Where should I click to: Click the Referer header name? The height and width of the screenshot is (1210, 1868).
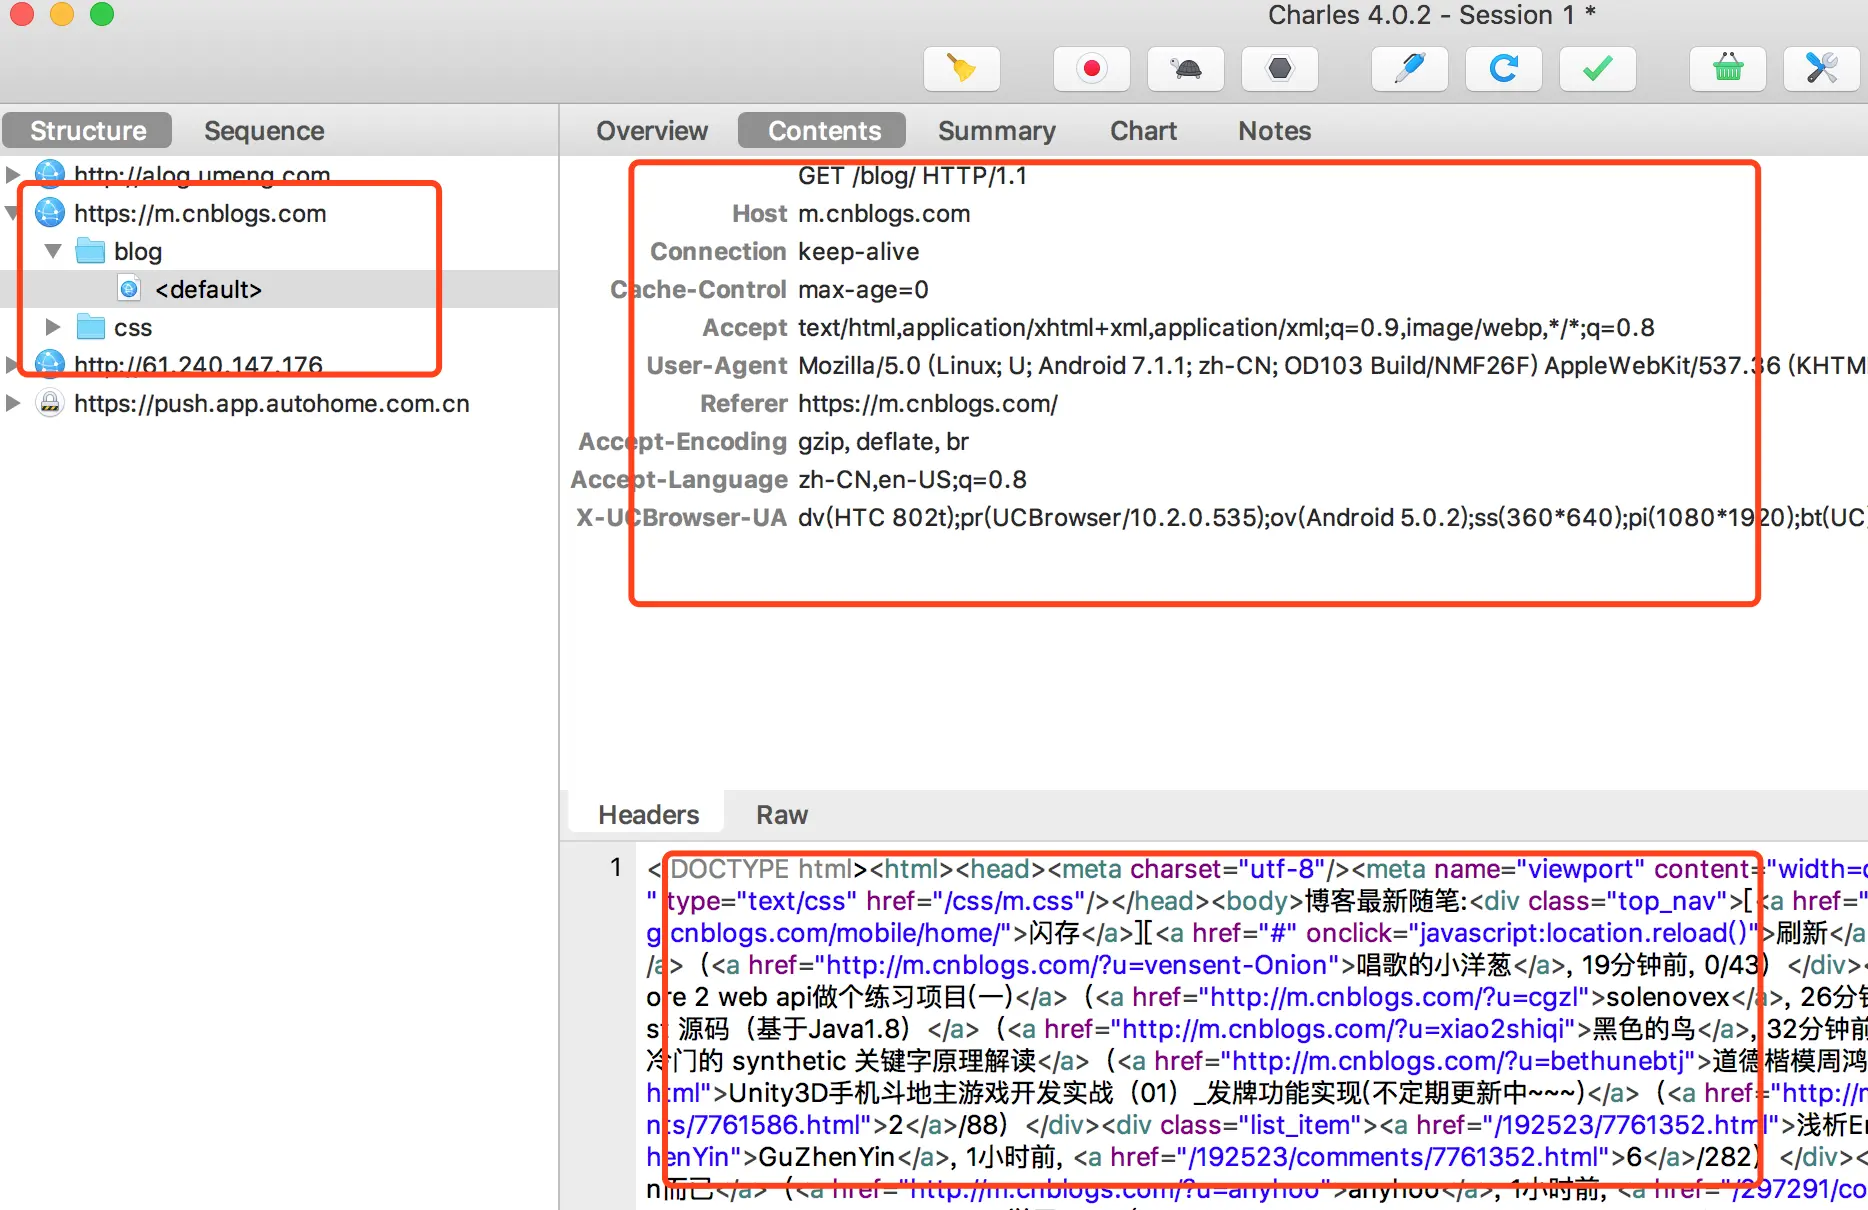coord(744,404)
